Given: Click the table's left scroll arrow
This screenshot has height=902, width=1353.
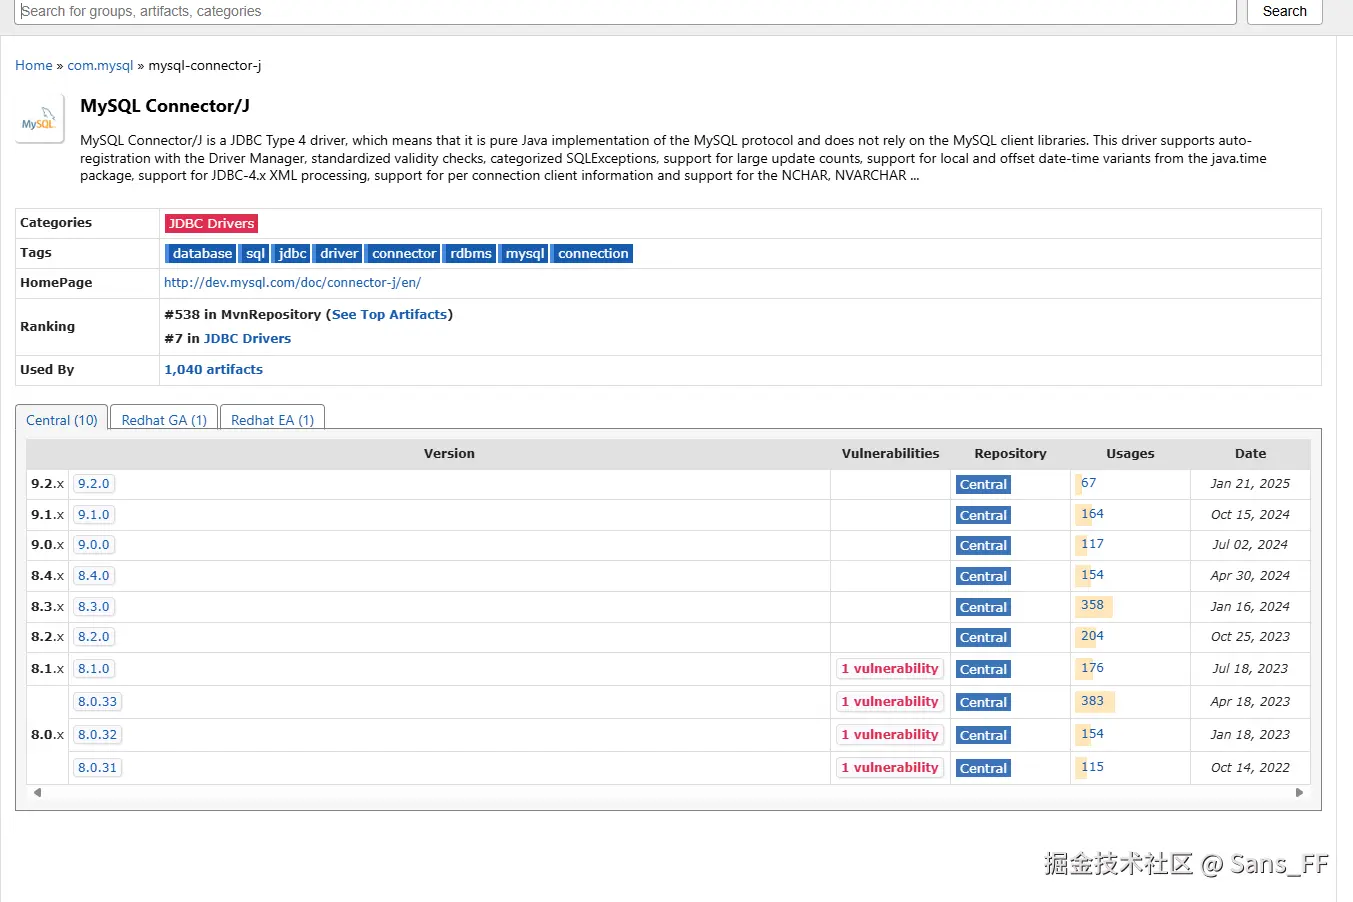Looking at the screenshot, I should [x=37, y=792].
